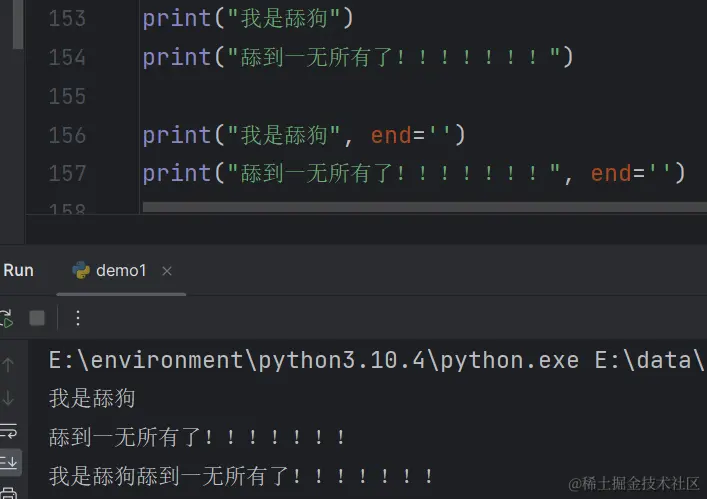Click line number 155 in gutter
The height and width of the screenshot is (499, 707).
(x=67, y=96)
